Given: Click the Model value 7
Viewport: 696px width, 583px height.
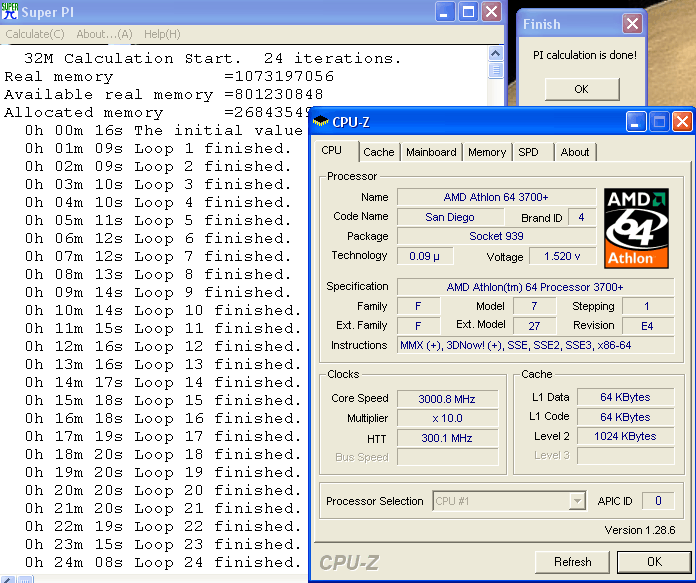Looking at the screenshot, I should 534,306.
